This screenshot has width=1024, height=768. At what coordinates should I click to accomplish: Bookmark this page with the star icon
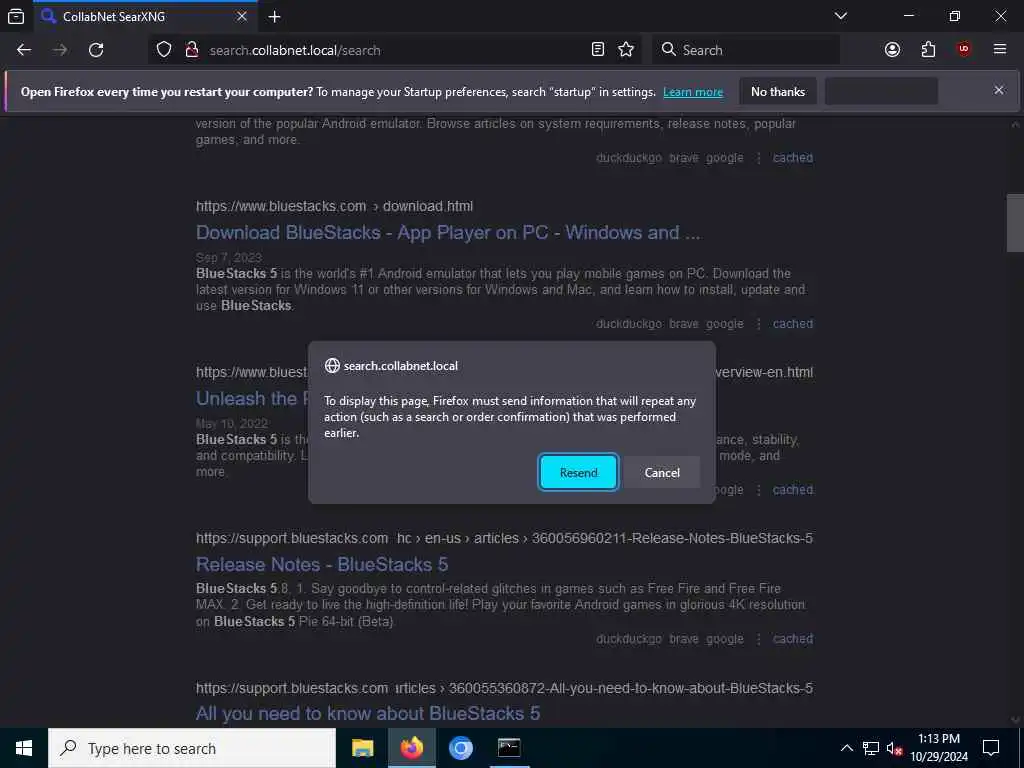click(x=626, y=50)
